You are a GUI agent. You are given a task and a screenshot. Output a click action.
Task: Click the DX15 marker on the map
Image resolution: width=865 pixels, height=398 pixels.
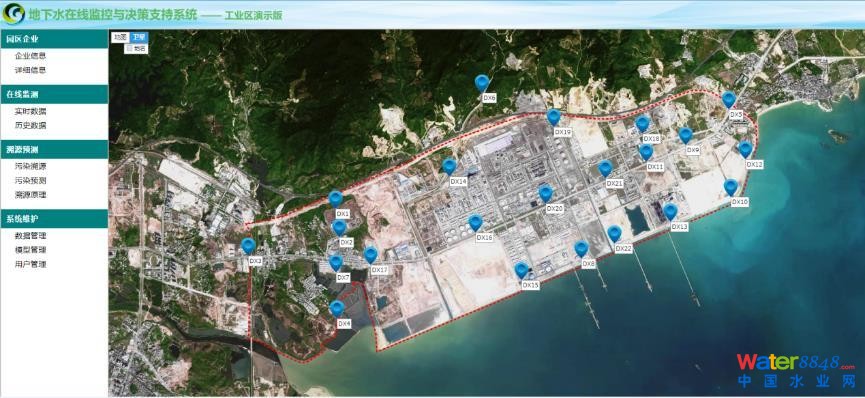[521, 270]
